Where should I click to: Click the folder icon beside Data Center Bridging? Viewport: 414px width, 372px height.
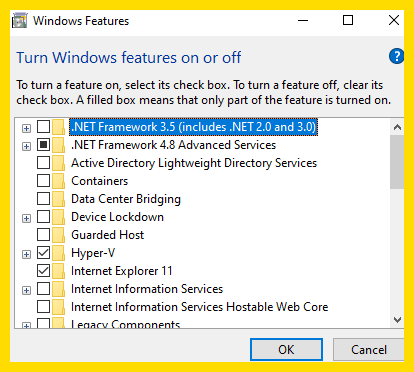tap(58, 199)
